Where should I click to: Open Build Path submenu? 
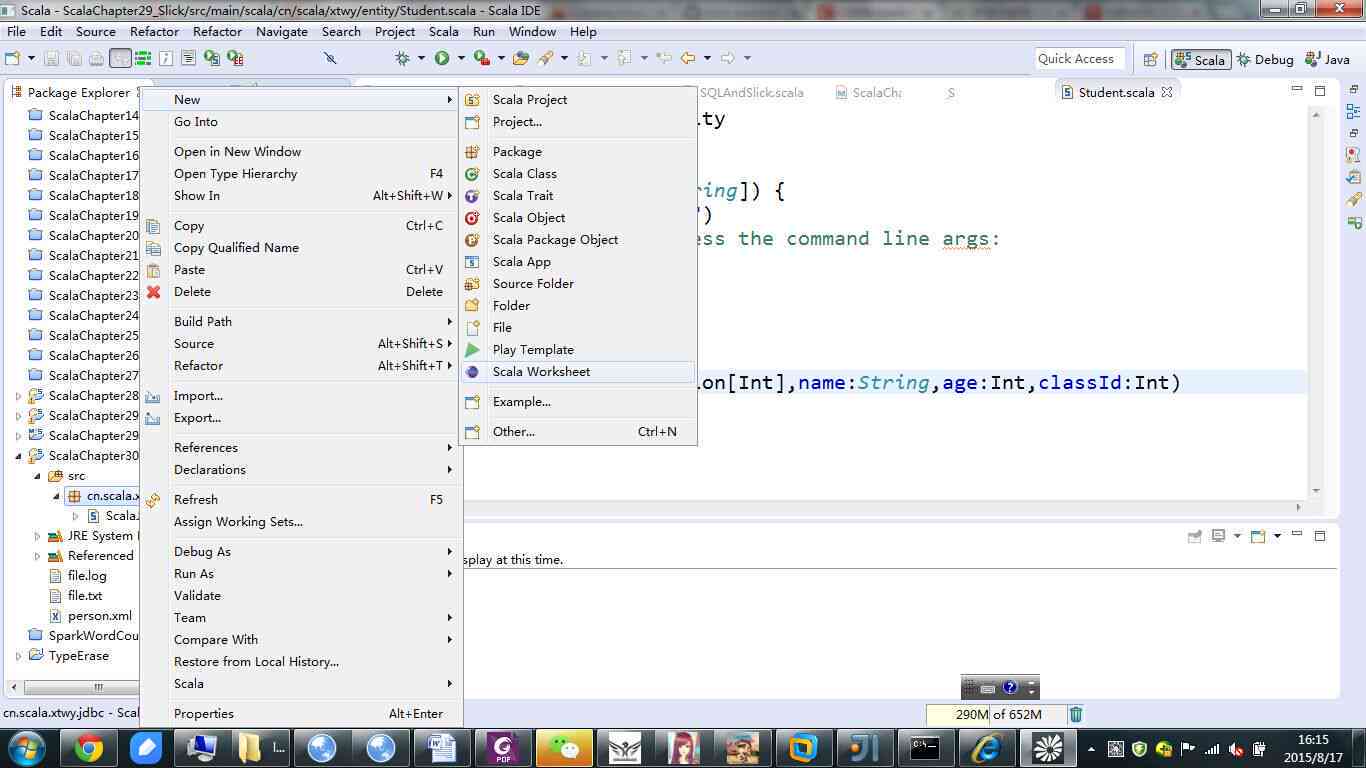point(300,322)
